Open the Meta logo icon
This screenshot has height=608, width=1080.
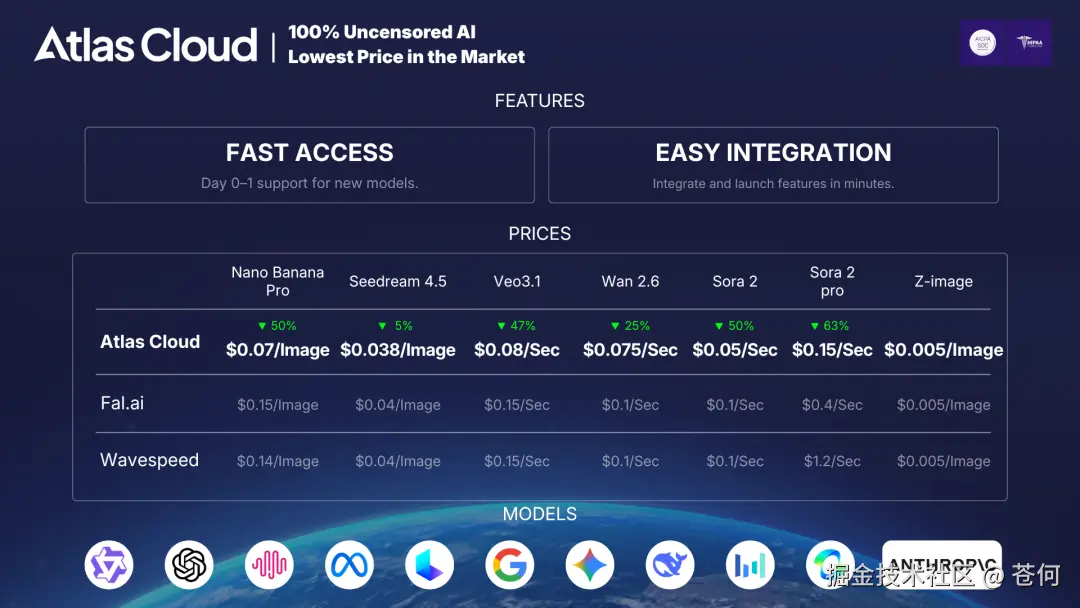(349, 566)
